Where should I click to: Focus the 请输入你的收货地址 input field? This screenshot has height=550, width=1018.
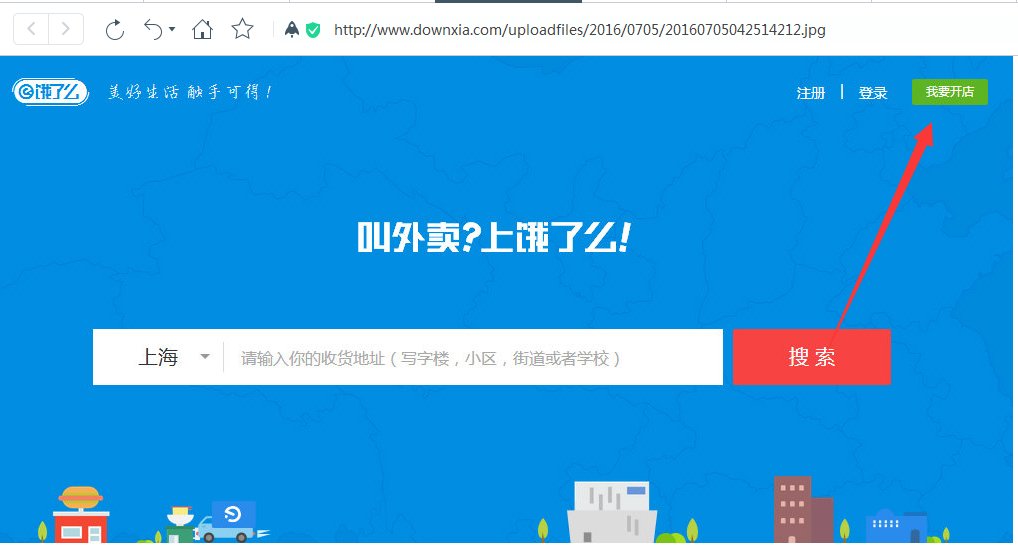473,357
